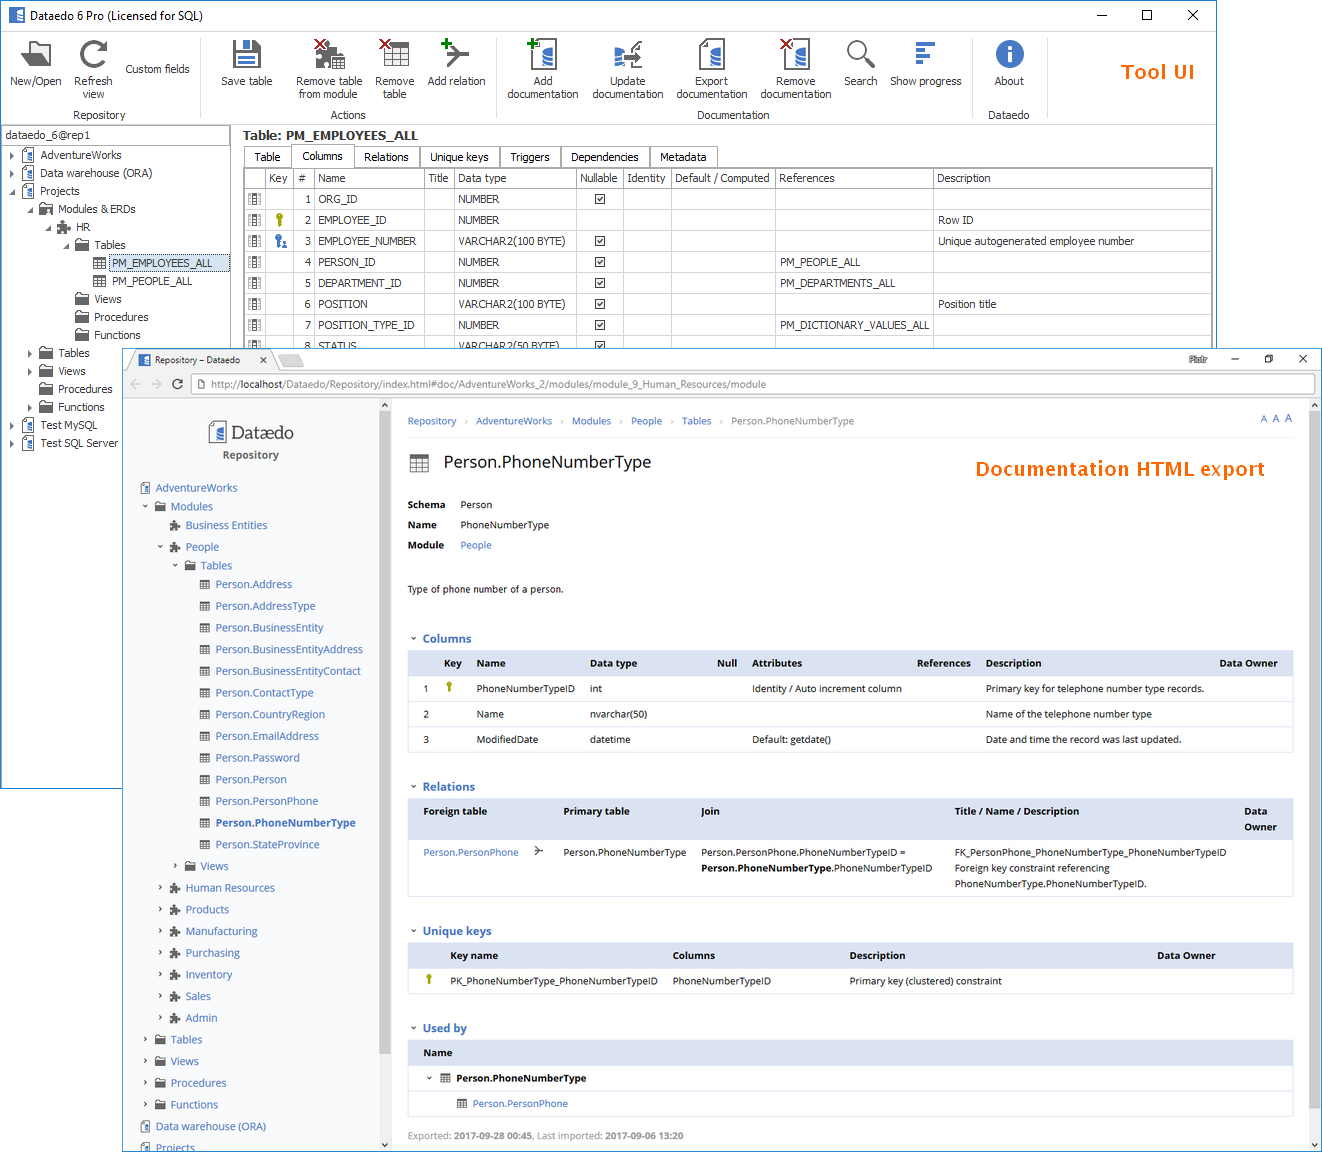
Task: Click the Add relation icon
Action: pos(455,54)
